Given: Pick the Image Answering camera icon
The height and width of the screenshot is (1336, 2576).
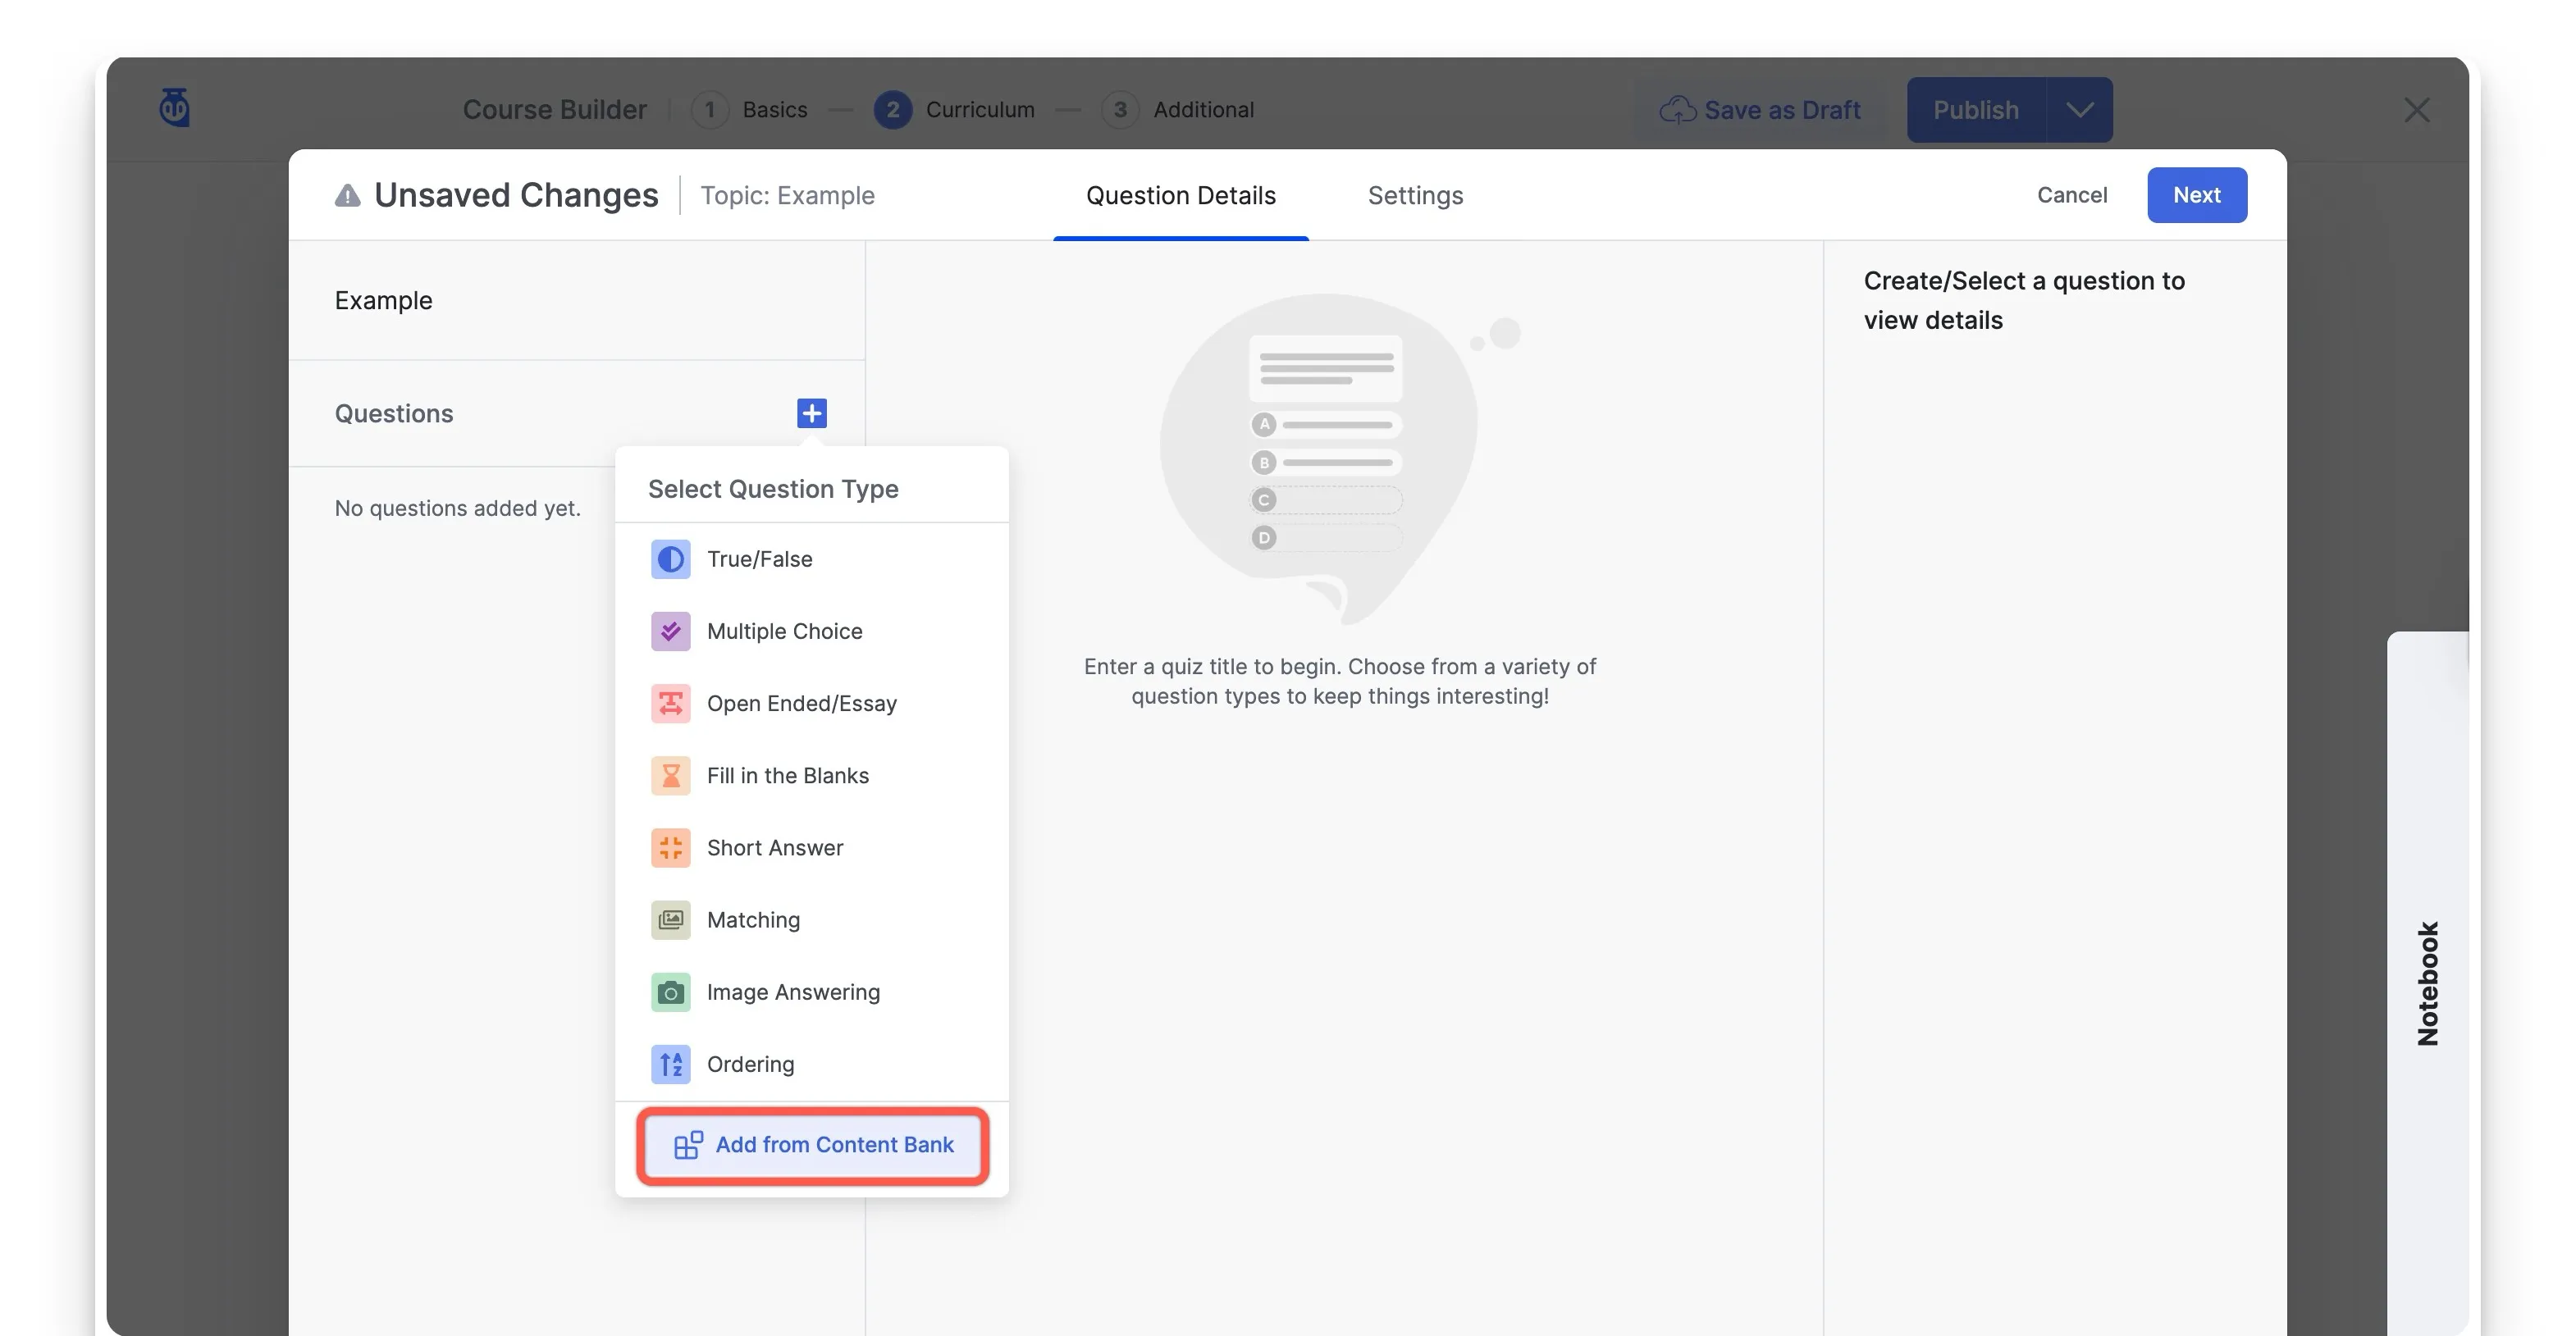Looking at the screenshot, I should (x=670, y=992).
